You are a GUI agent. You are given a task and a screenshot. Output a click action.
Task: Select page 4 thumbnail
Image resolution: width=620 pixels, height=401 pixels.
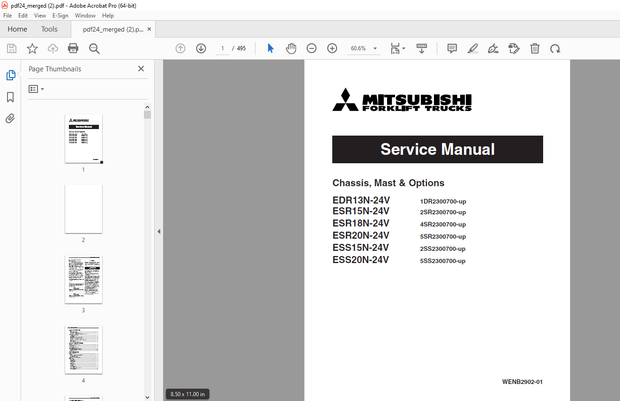coord(84,350)
